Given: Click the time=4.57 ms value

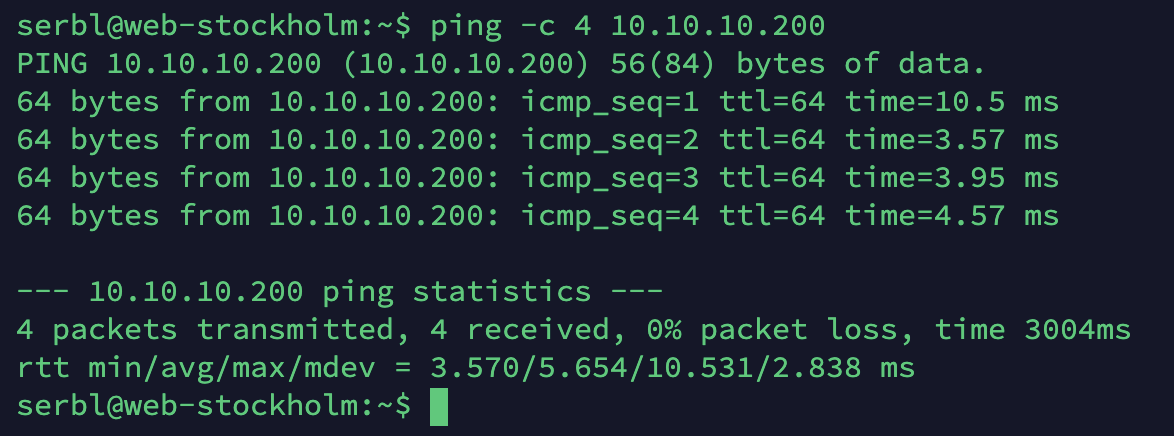Looking at the screenshot, I should click(x=951, y=216).
